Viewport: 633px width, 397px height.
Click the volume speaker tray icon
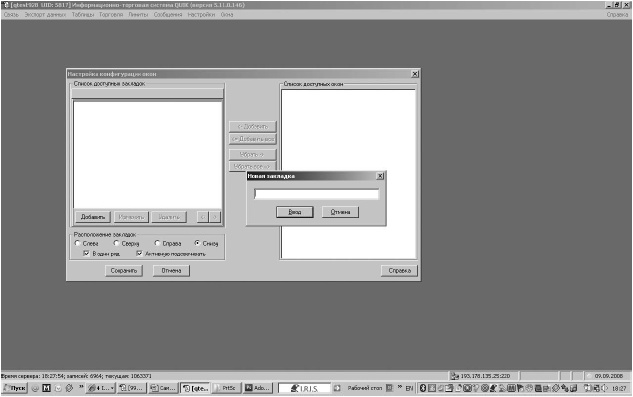pos(605,388)
